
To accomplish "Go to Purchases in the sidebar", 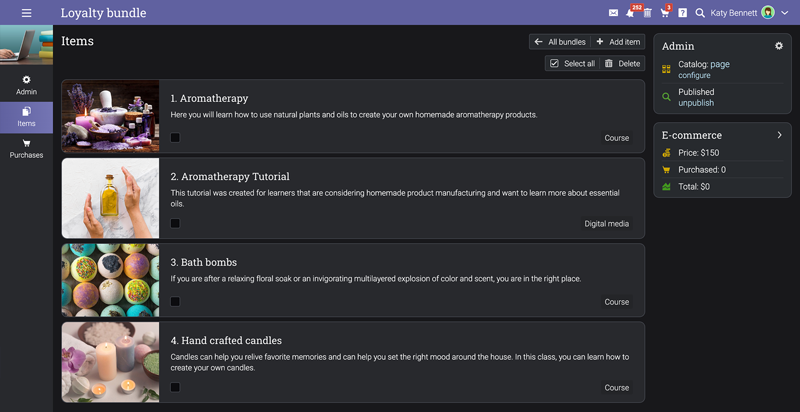I will click(27, 149).
